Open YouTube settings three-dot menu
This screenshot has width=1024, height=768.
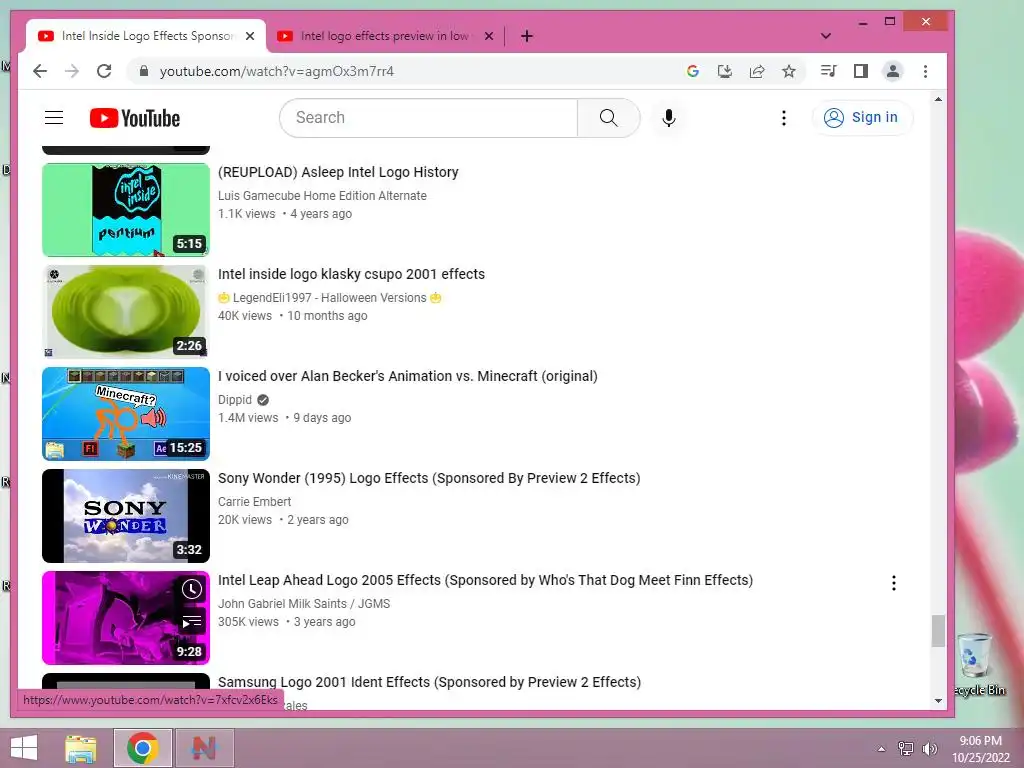click(x=784, y=118)
